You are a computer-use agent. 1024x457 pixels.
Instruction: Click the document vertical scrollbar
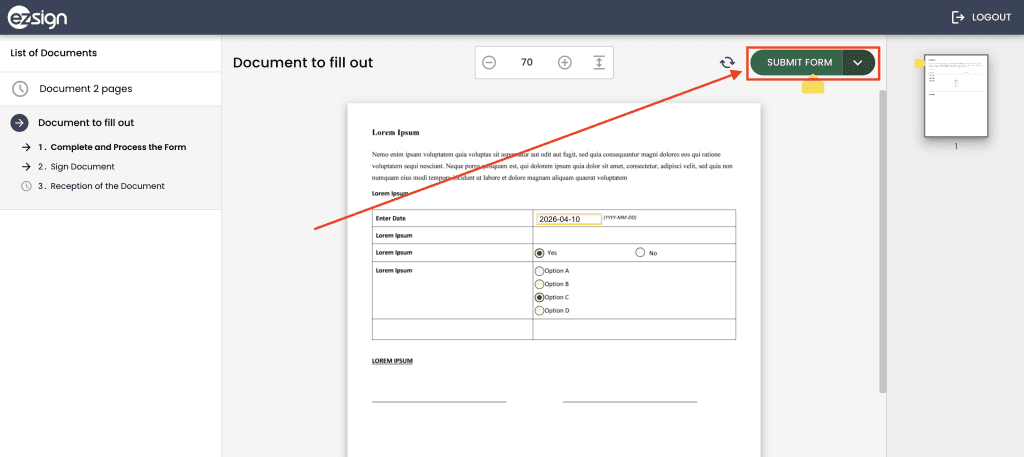click(882, 240)
